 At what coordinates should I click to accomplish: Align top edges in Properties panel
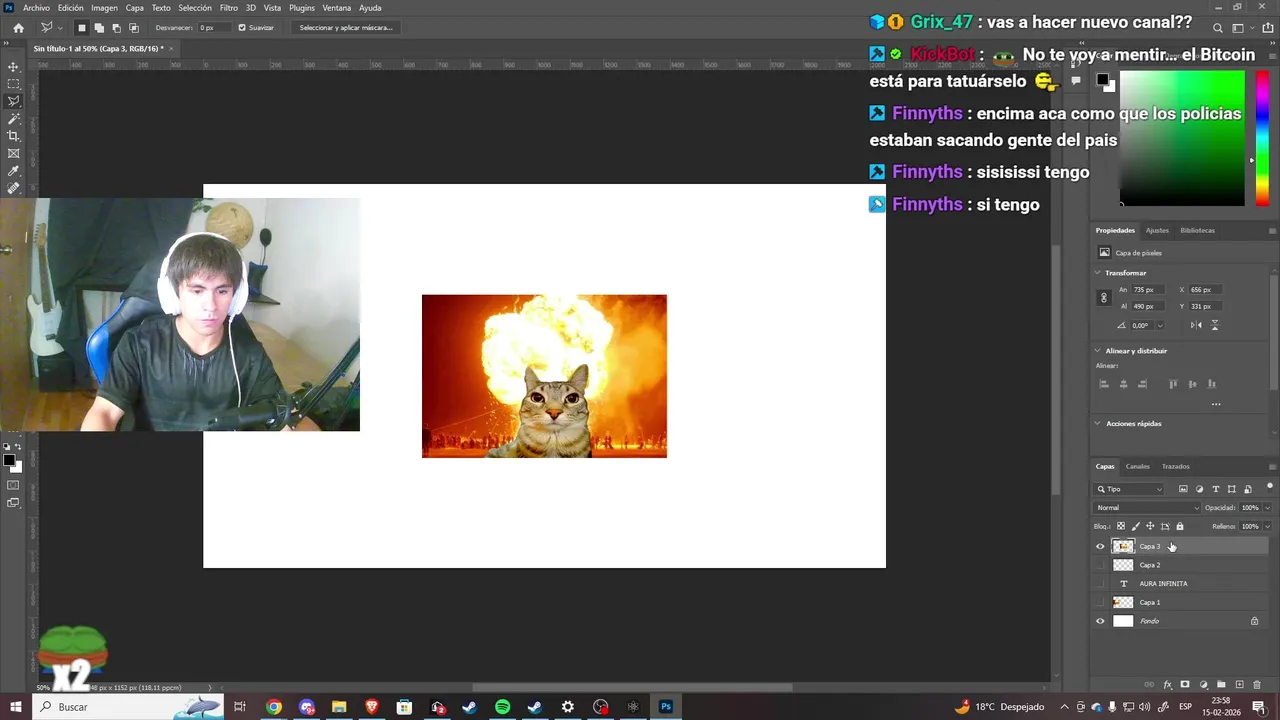(1173, 384)
